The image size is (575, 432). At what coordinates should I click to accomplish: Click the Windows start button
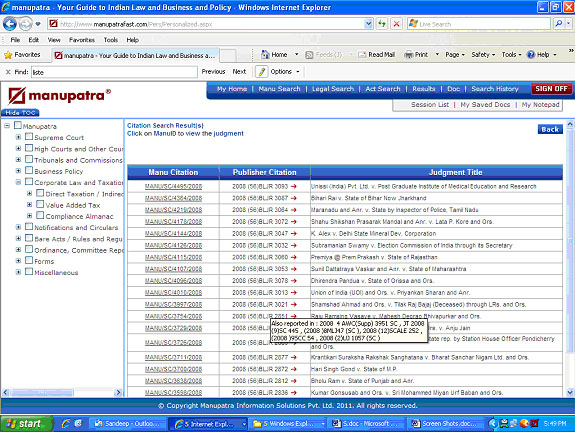click(26, 424)
